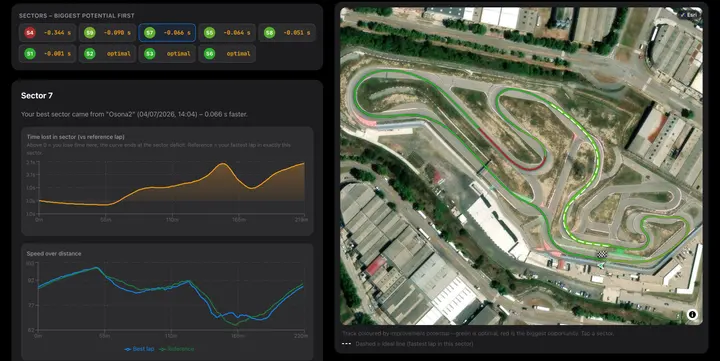Screen dimensions: 720x361
Task: Click the Sector 7 heading
Action: pyautogui.click(x=37, y=96)
